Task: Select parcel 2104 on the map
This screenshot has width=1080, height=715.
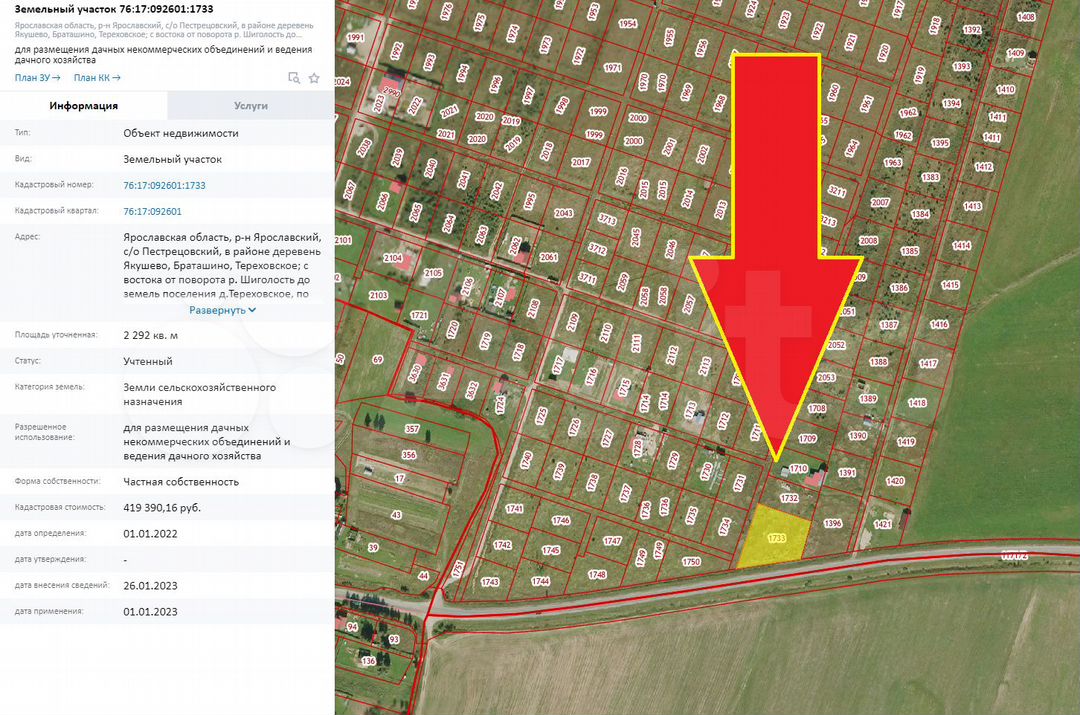Action: coord(393,258)
